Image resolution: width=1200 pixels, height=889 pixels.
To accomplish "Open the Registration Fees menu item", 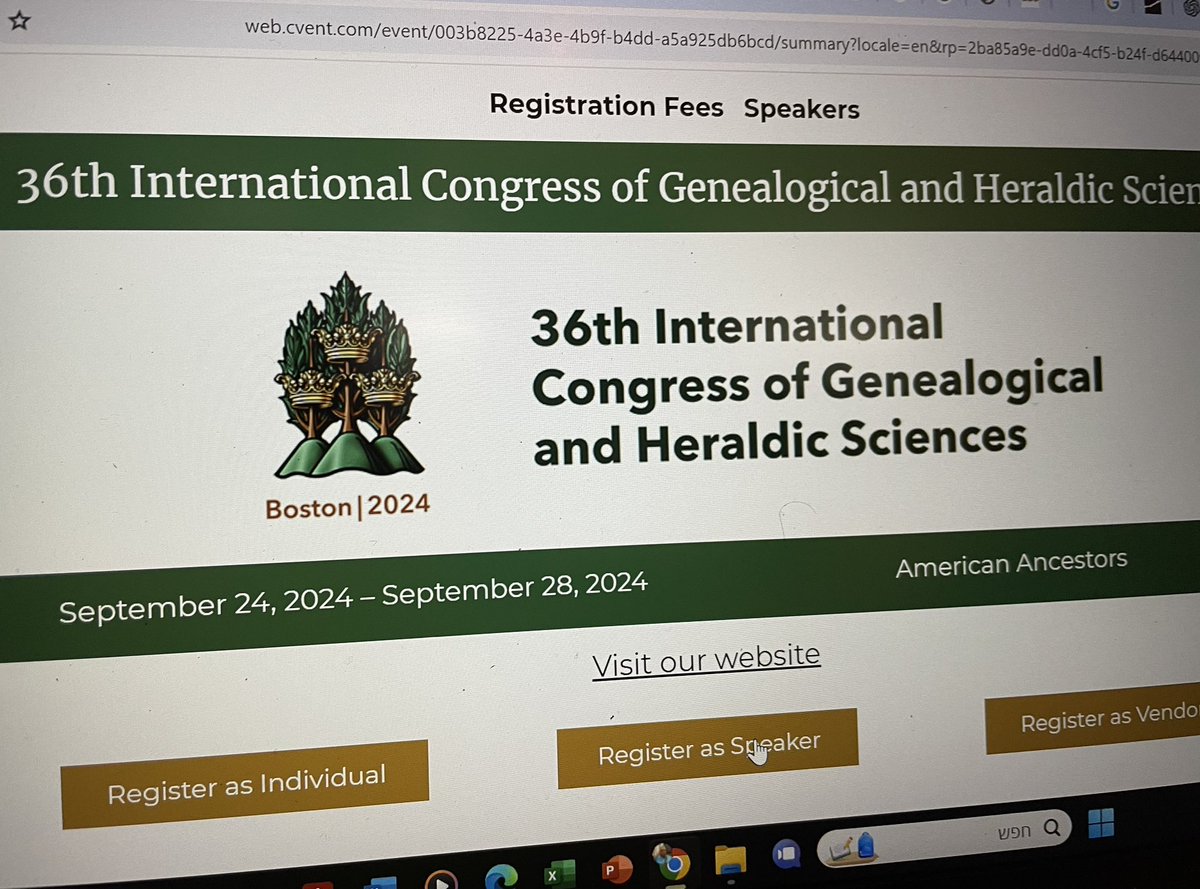I will point(607,105).
